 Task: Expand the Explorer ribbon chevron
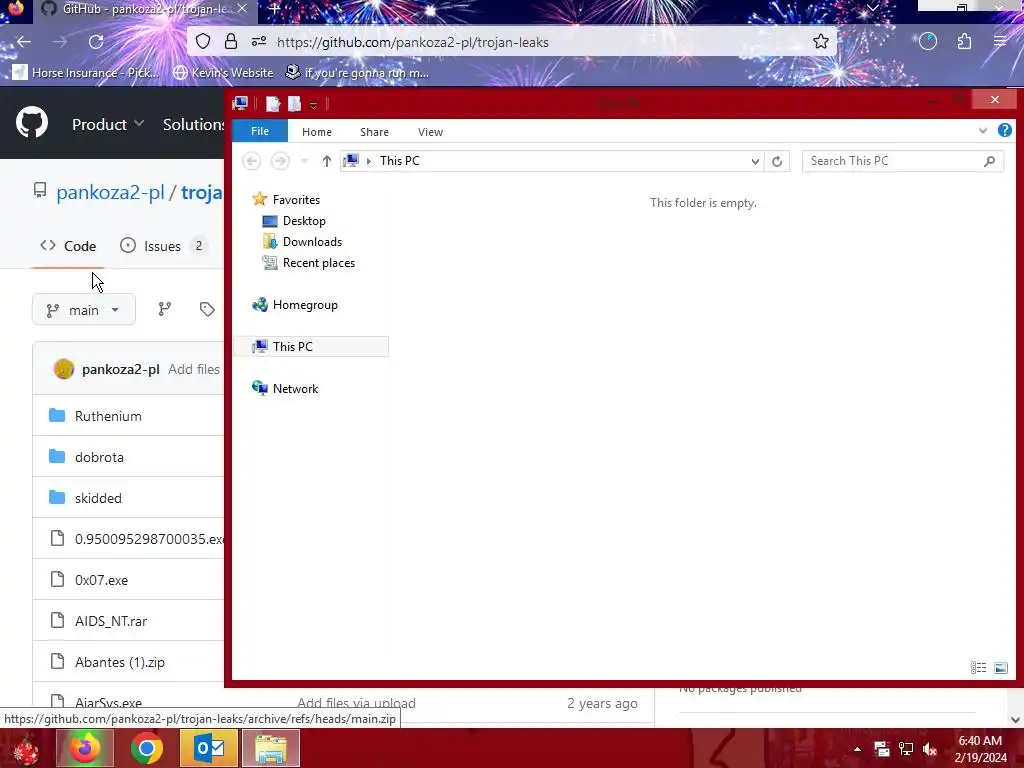[983, 131]
